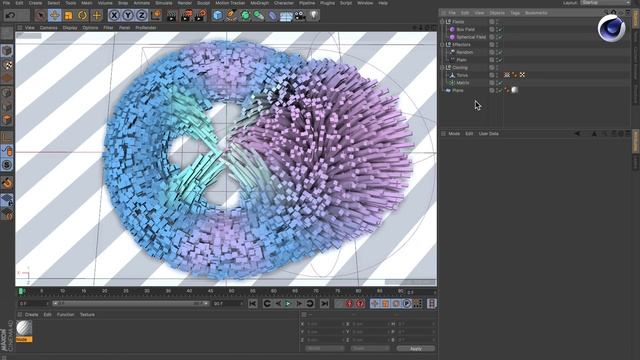Click the blue Cube primitive icon

click(x=218, y=16)
